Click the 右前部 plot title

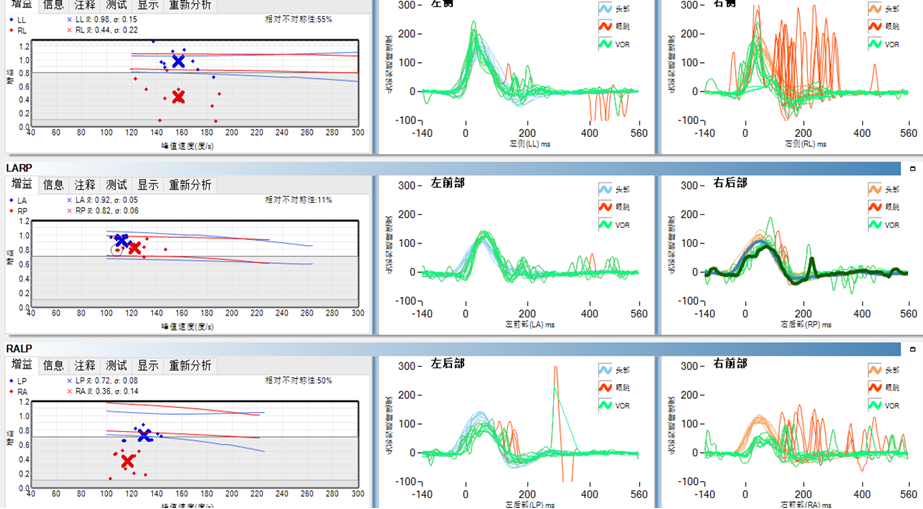(x=730, y=364)
